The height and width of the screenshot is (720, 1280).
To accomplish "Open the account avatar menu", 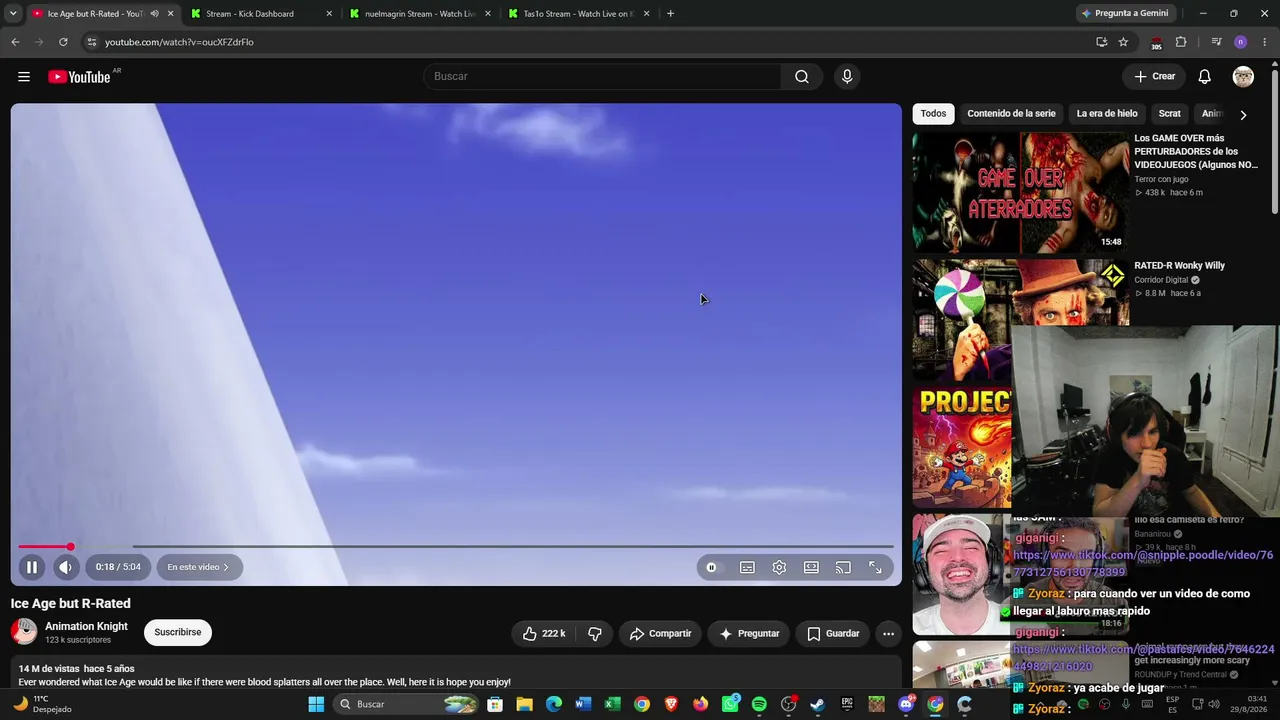I will pos(1243,77).
